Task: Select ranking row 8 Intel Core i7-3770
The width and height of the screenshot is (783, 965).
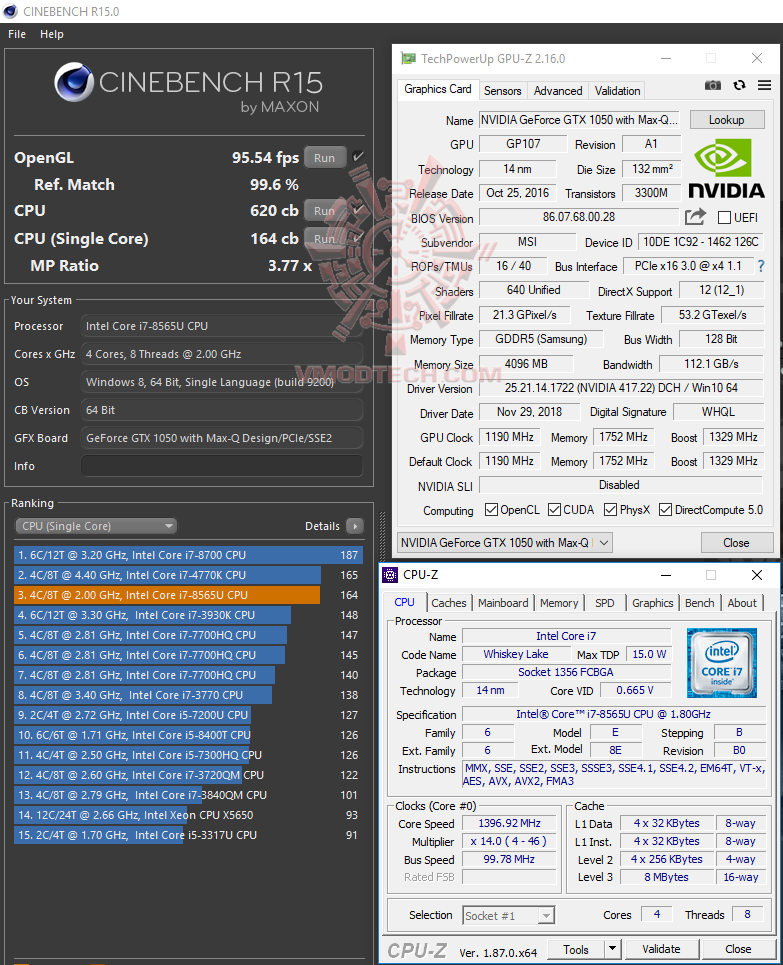Action: (x=188, y=695)
